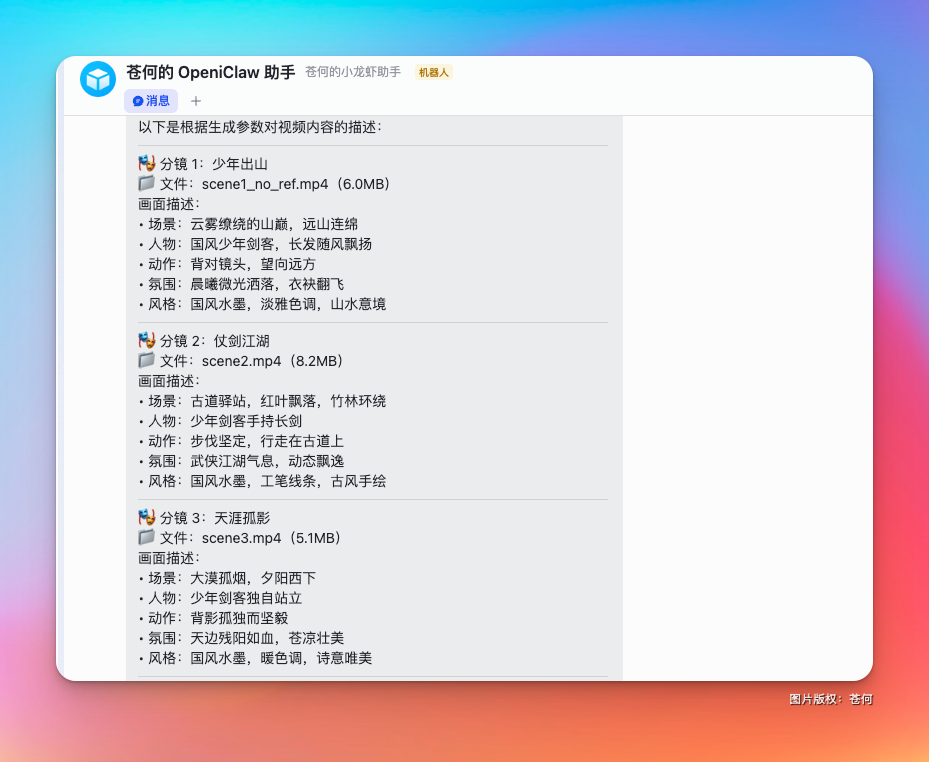
Task: Click the subtitle 苍何的小龙虾助手
Action: [x=353, y=72]
